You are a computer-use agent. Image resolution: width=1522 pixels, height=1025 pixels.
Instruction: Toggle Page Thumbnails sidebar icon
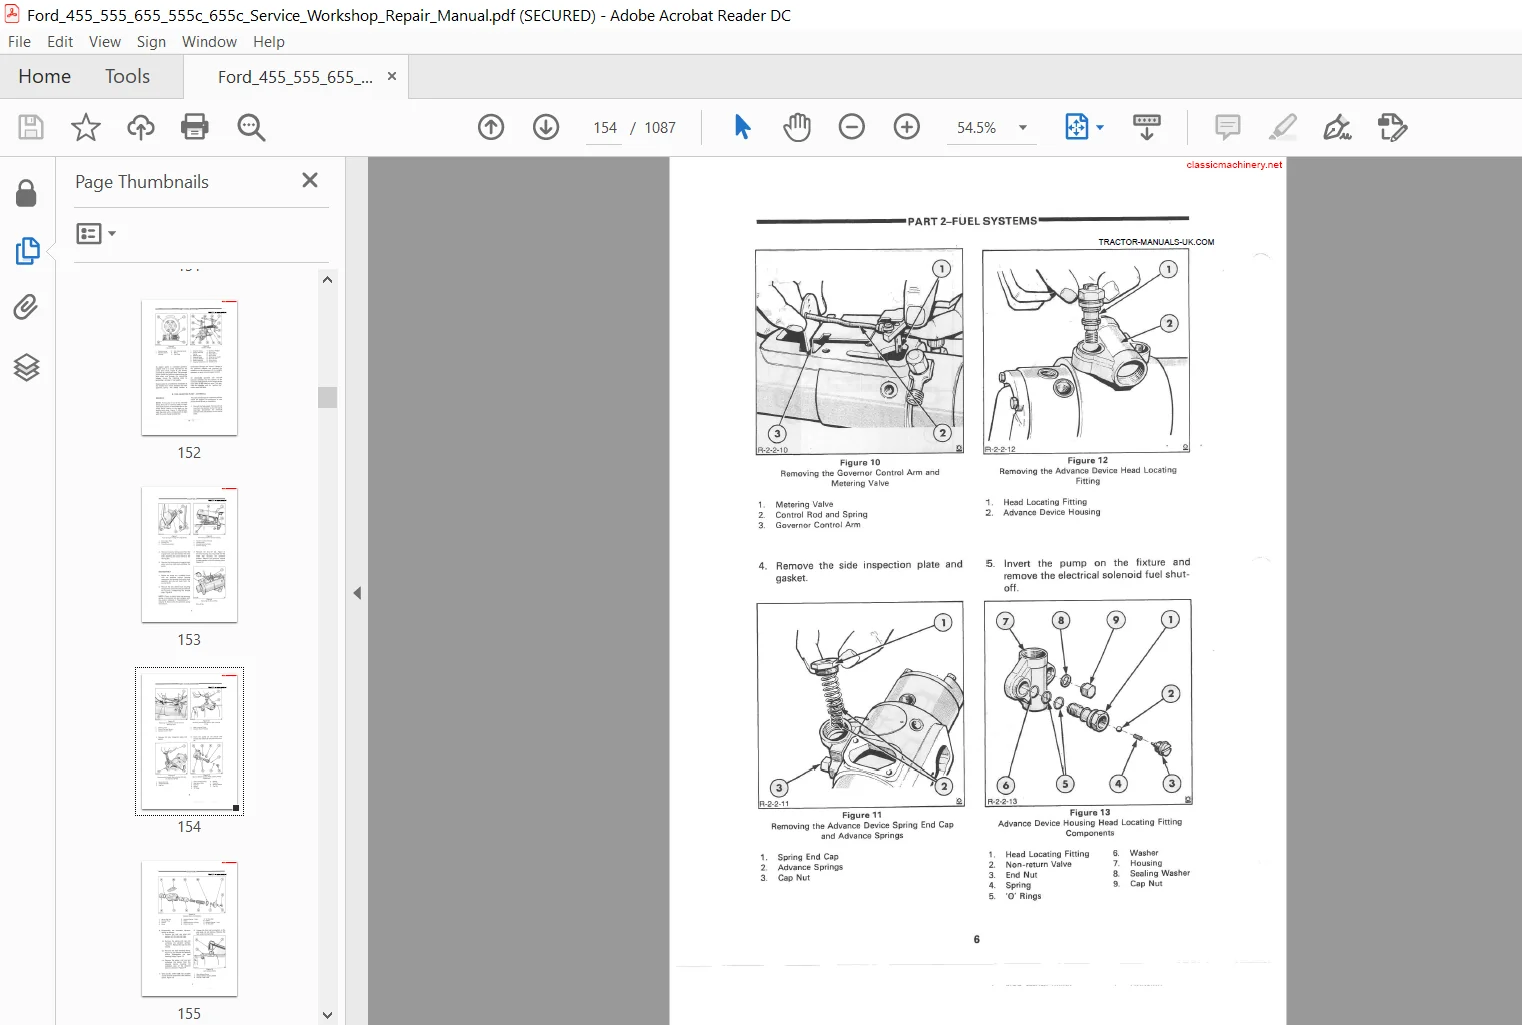tap(27, 251)
